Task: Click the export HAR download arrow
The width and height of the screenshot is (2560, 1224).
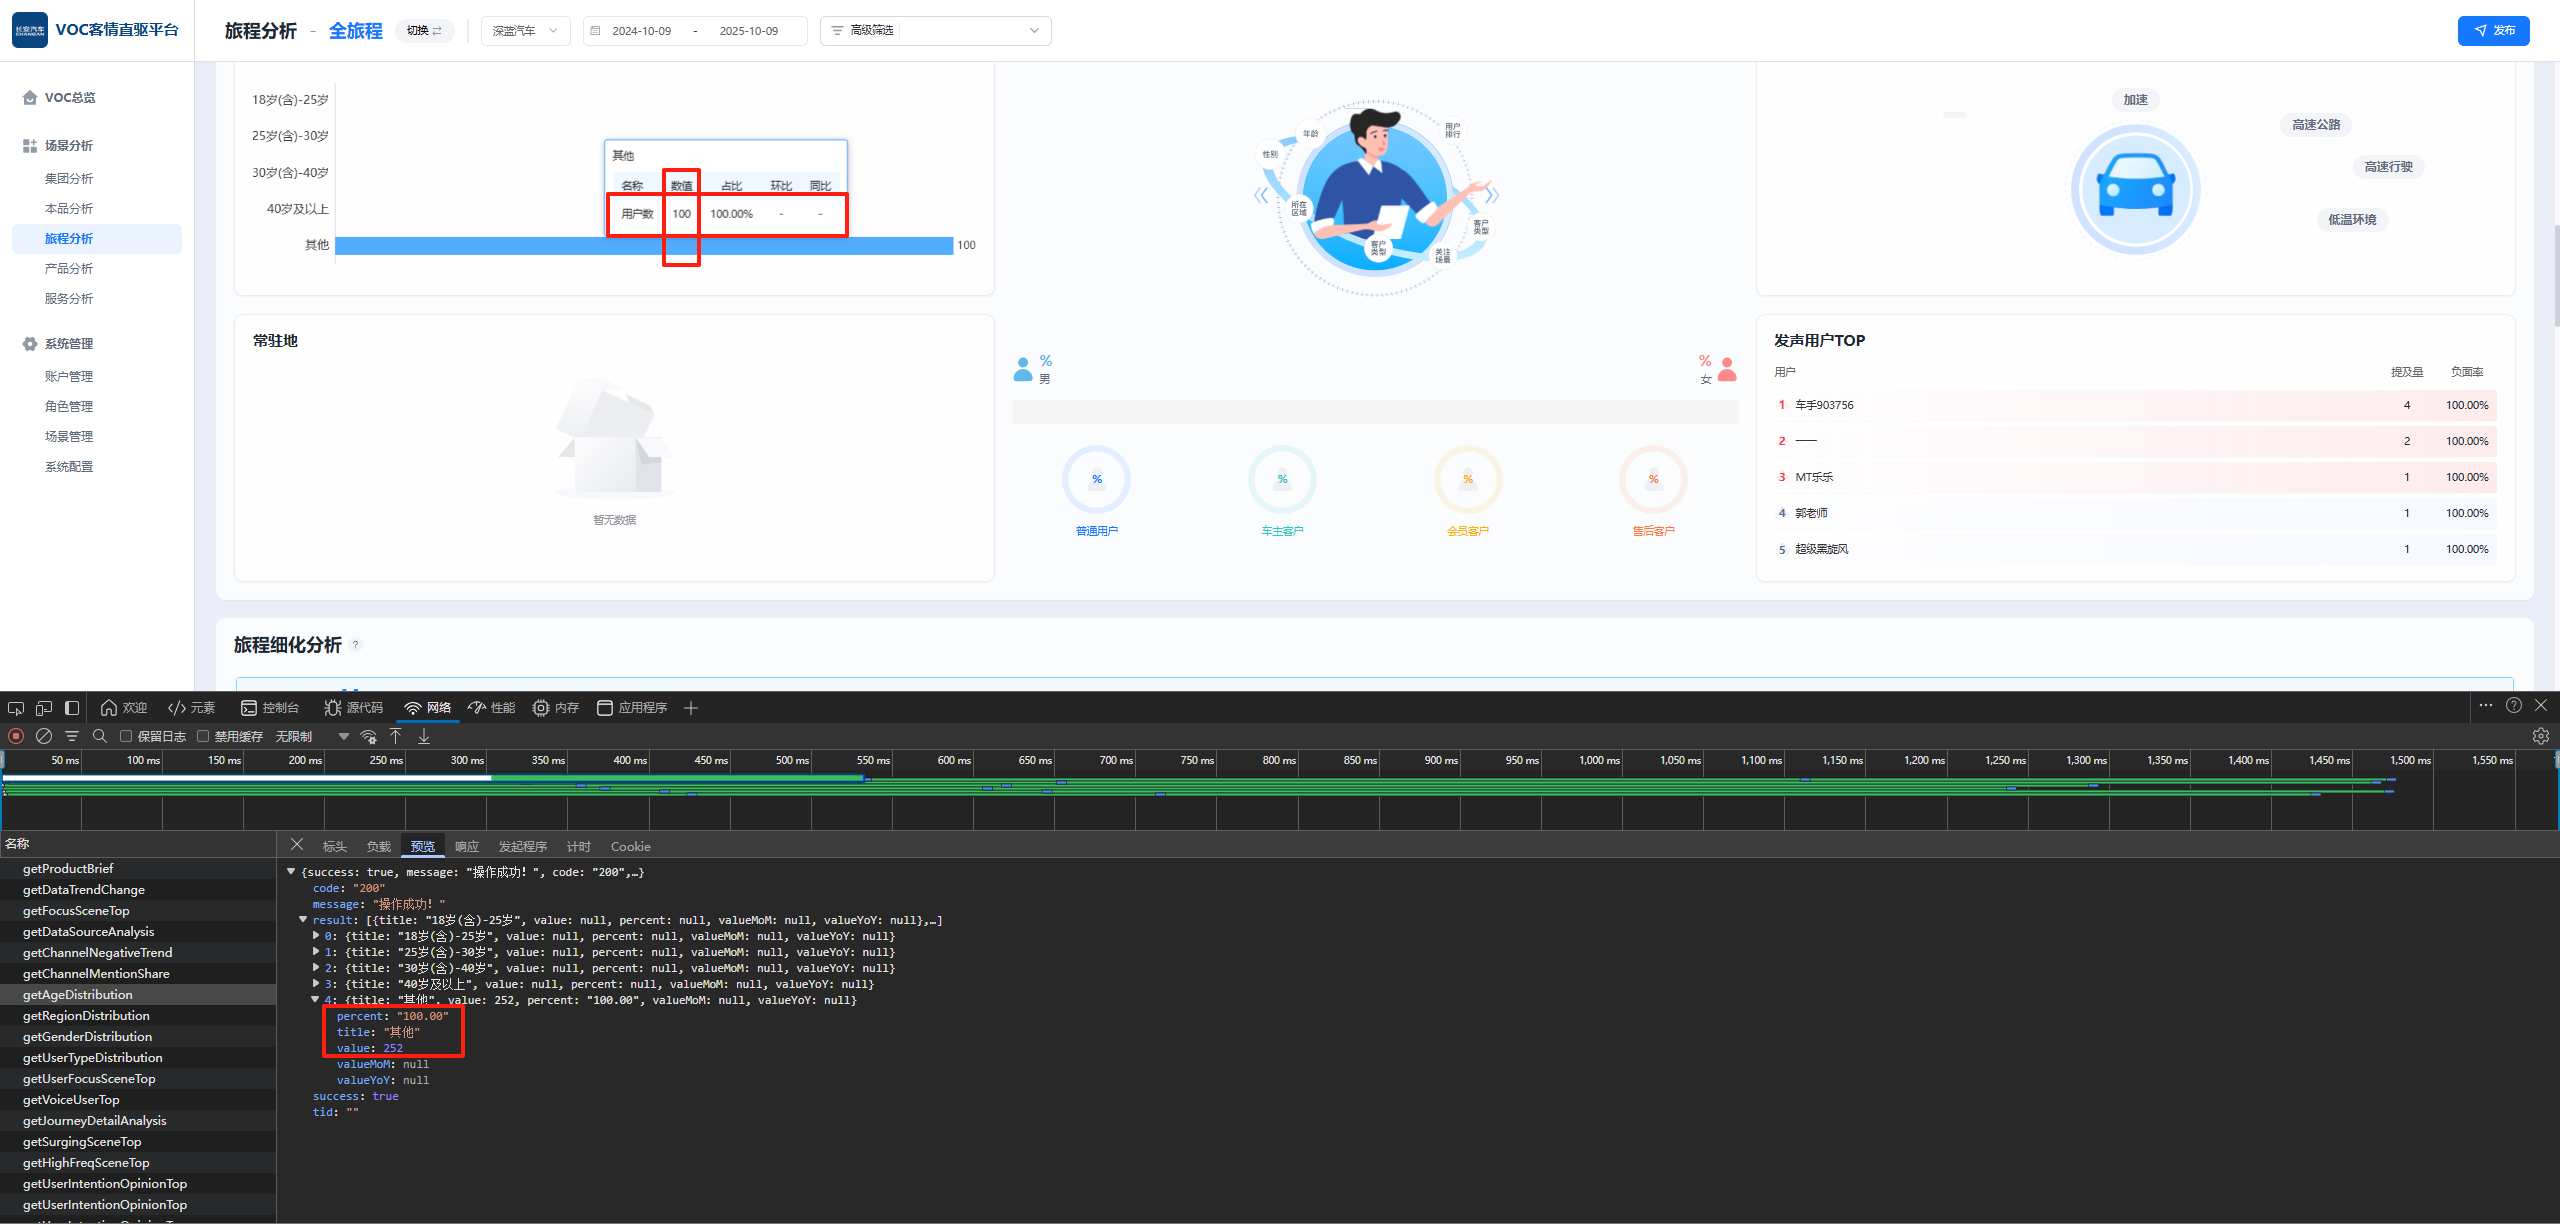Action: [x=424, y=736]
